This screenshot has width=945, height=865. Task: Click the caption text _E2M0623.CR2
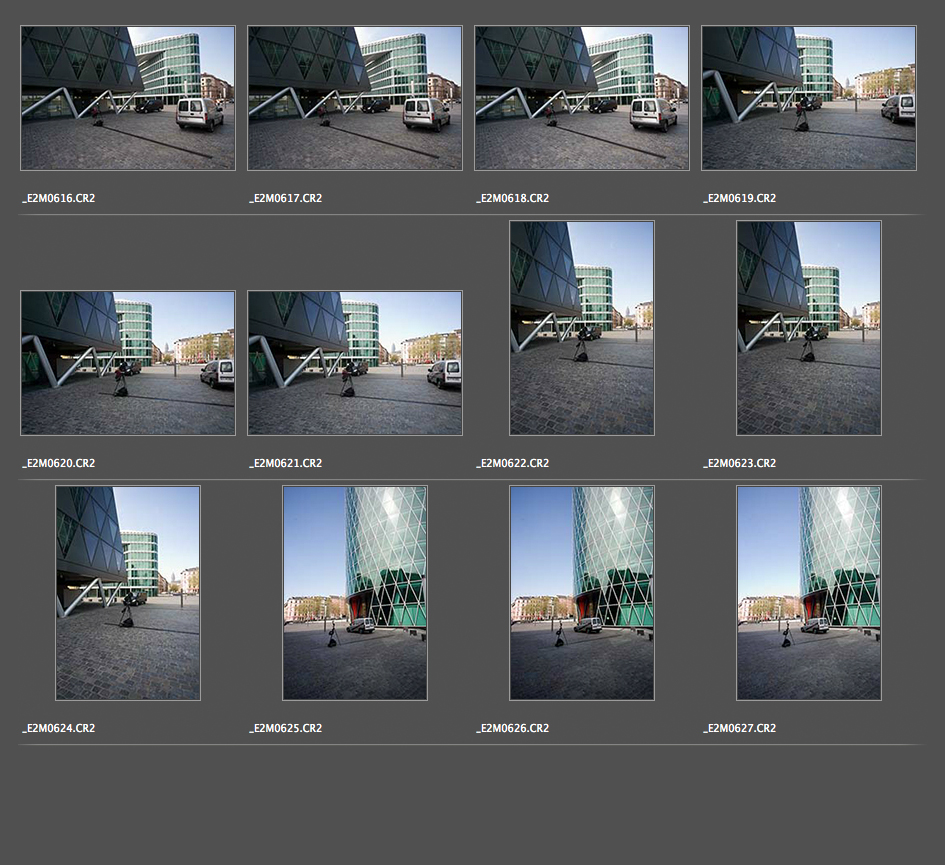[740, 464]
